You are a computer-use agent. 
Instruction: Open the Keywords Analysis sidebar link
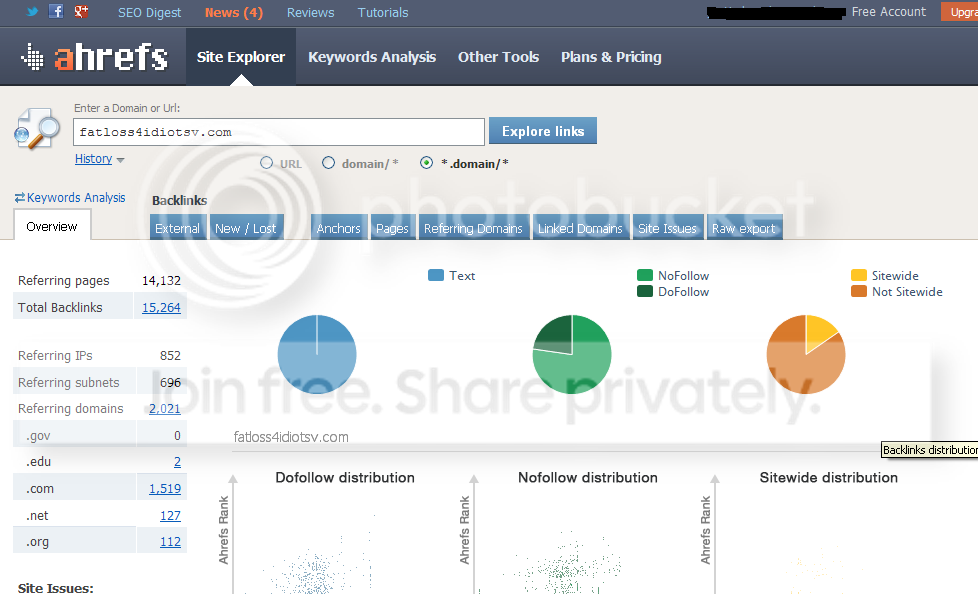click(x=76, y=197)
